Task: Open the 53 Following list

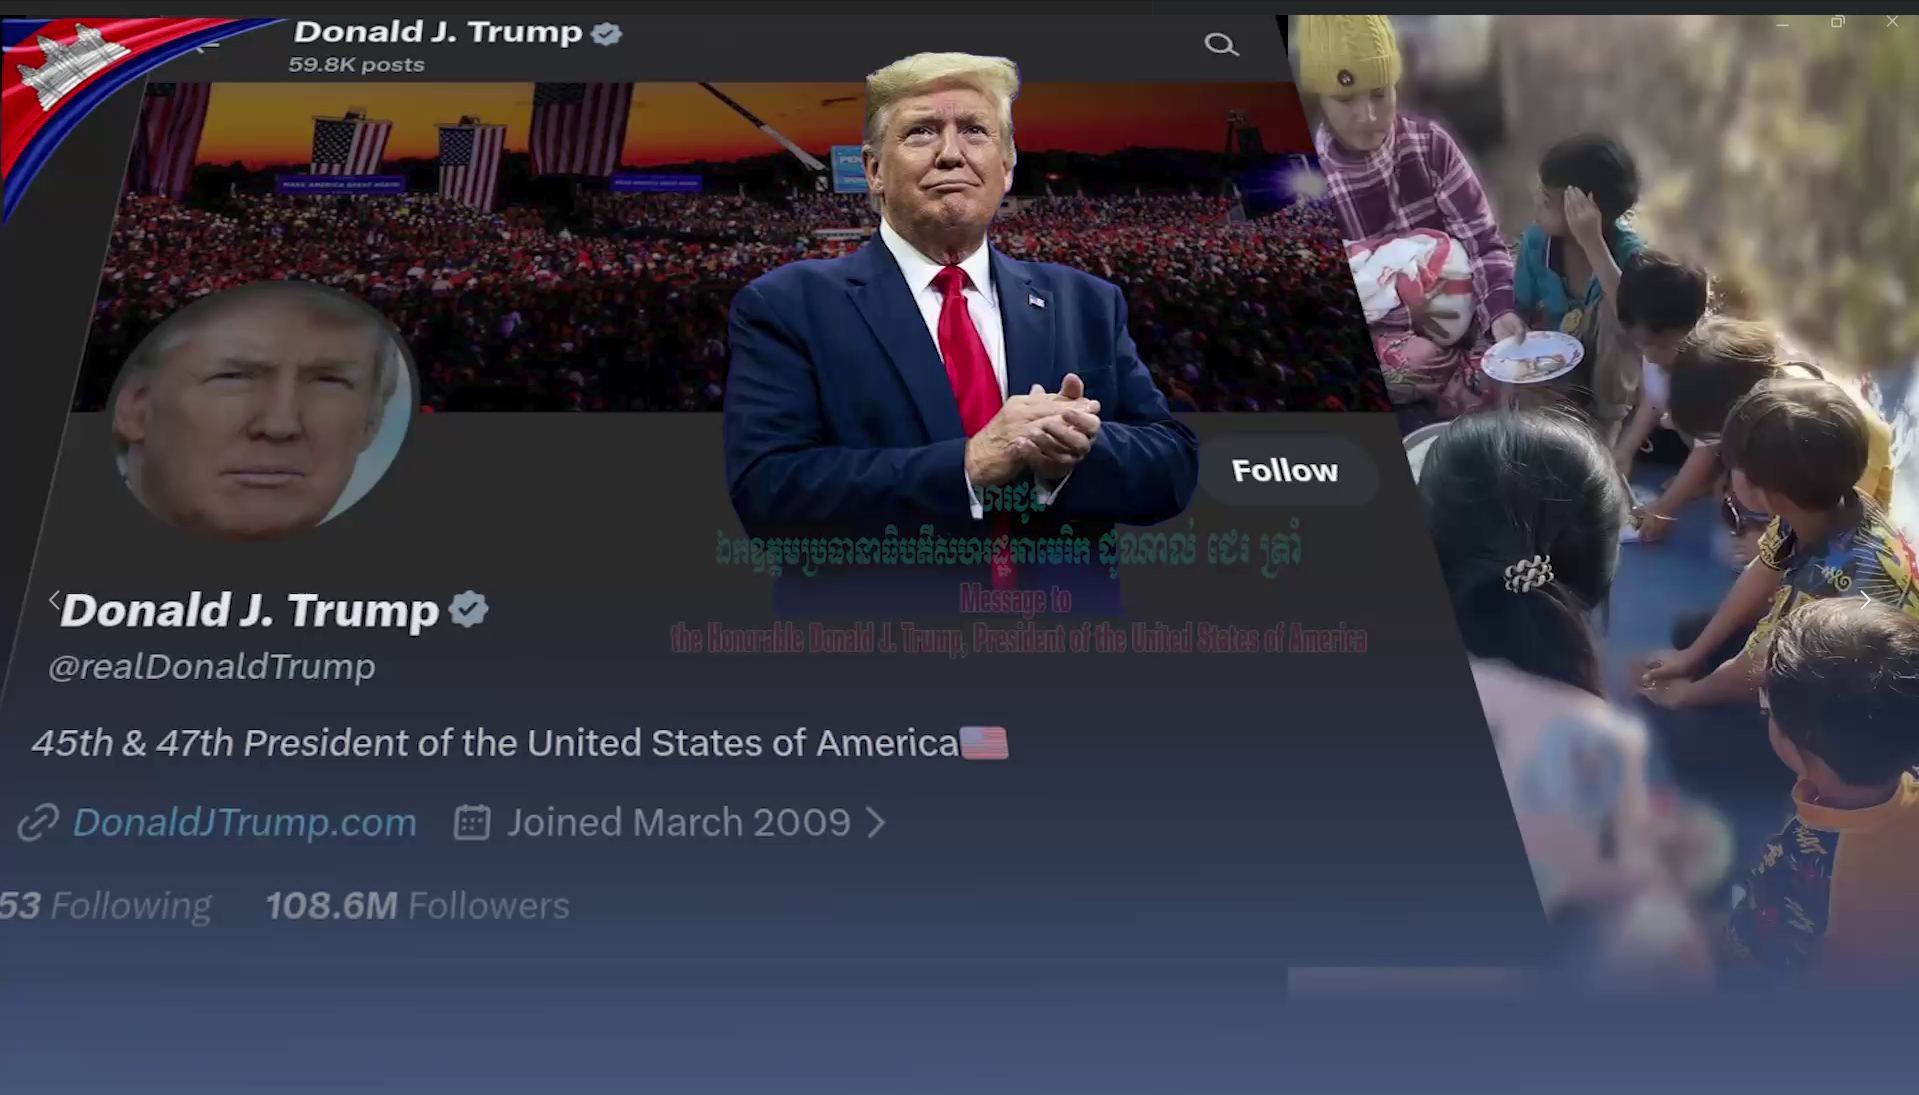Action: (106, 905)
